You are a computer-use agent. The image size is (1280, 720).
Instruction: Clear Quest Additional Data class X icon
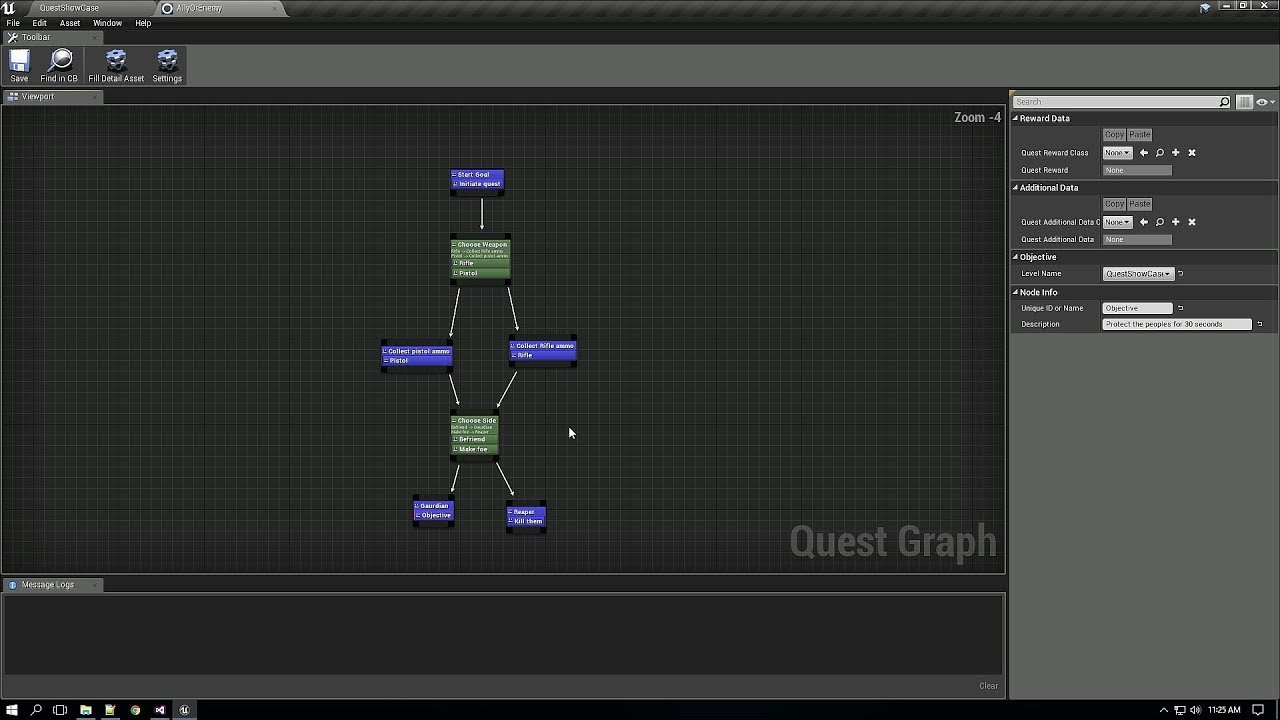(1192, 222)
